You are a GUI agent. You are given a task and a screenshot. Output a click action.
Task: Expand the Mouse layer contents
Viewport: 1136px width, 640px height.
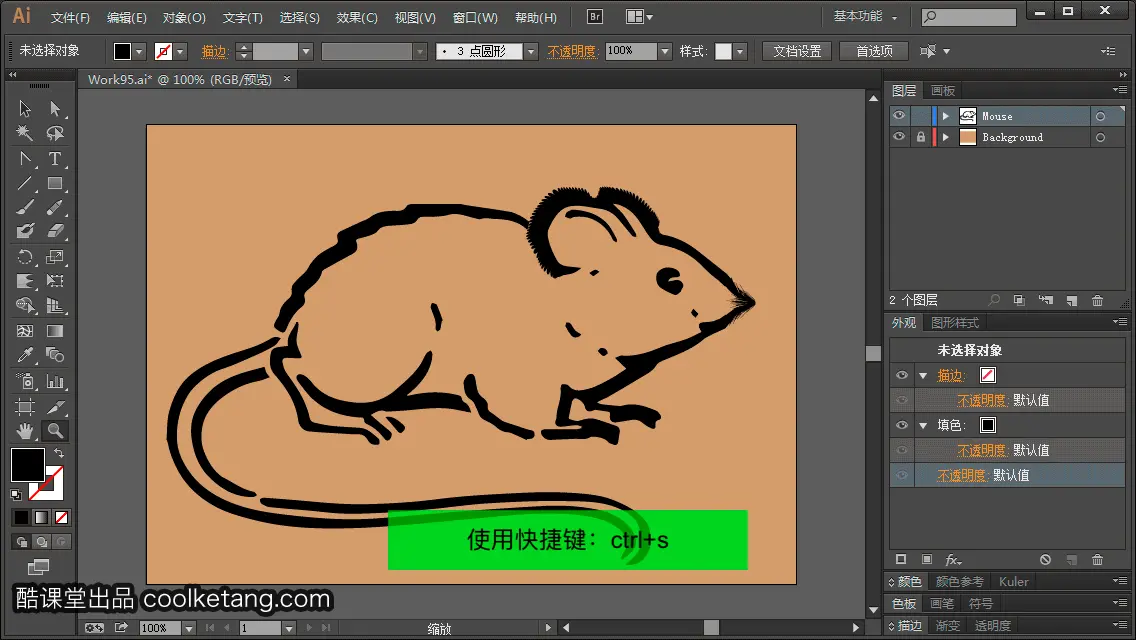coord(945,116)
